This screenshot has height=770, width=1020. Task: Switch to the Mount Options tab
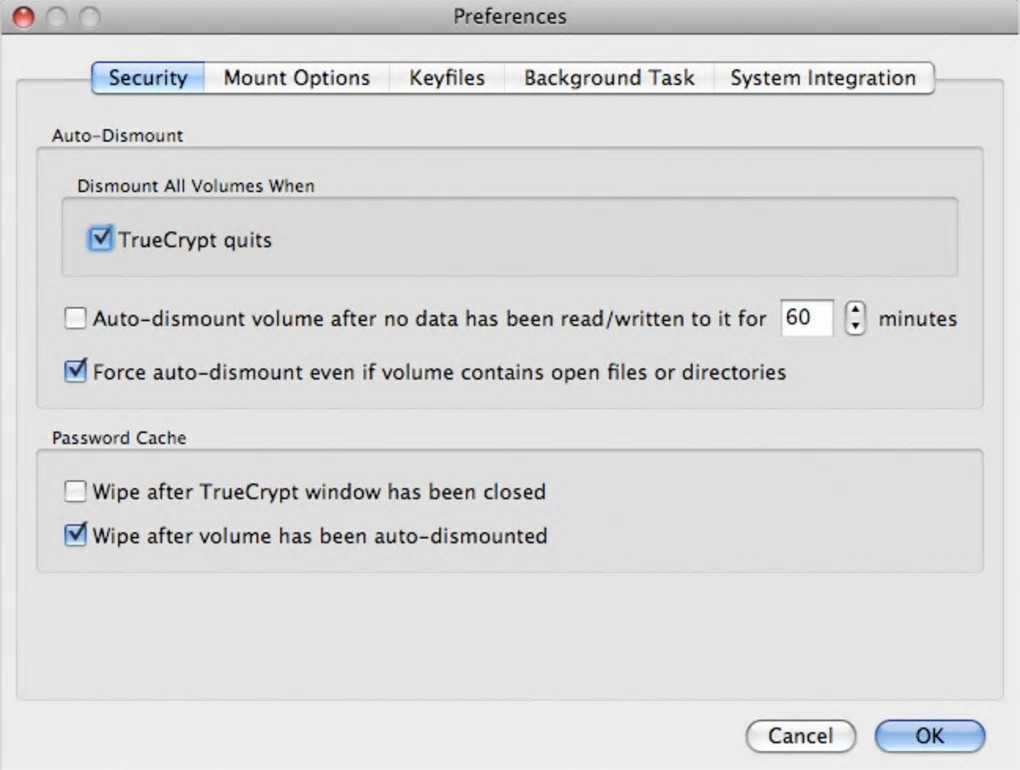click(296, 78)
